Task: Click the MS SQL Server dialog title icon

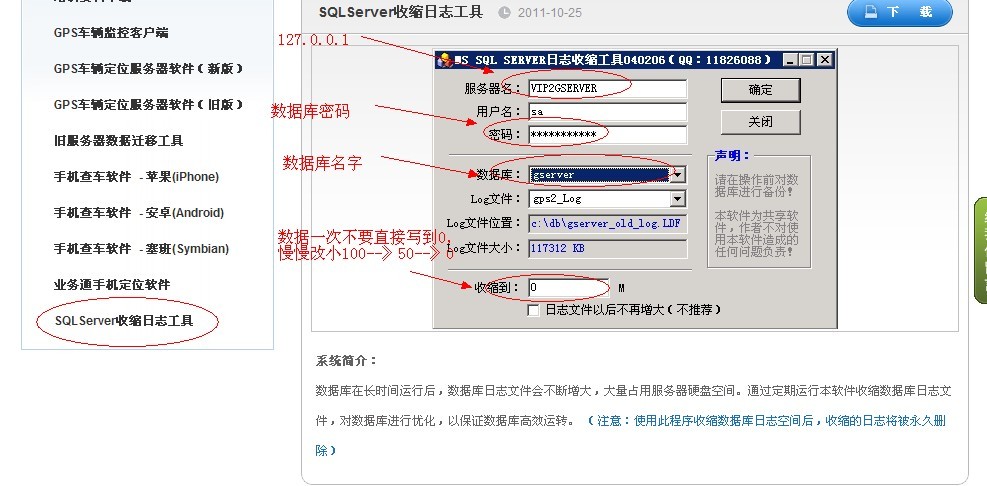Action: pos(444,61)
